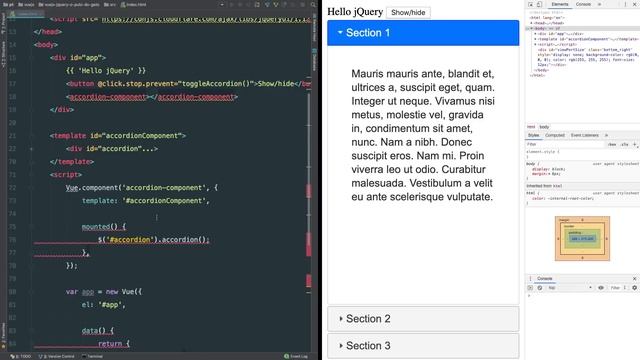Collapse the body node in the DOM tree

pyautogui.click(x=531, y=29)
